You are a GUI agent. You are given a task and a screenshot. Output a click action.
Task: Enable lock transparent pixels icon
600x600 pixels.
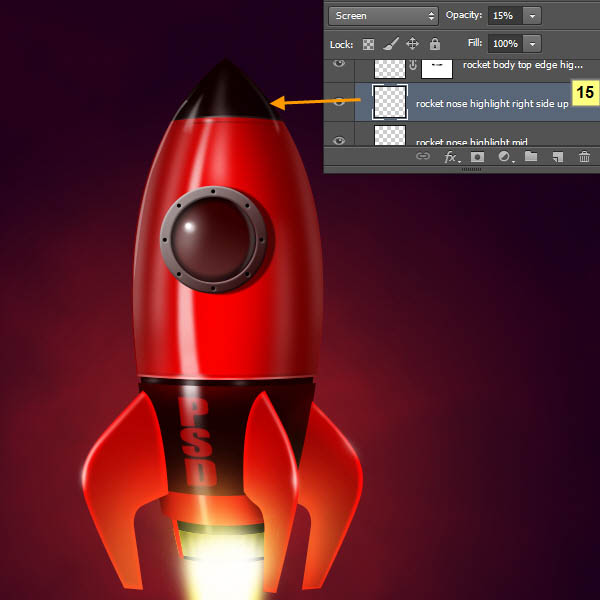[368, 44]
